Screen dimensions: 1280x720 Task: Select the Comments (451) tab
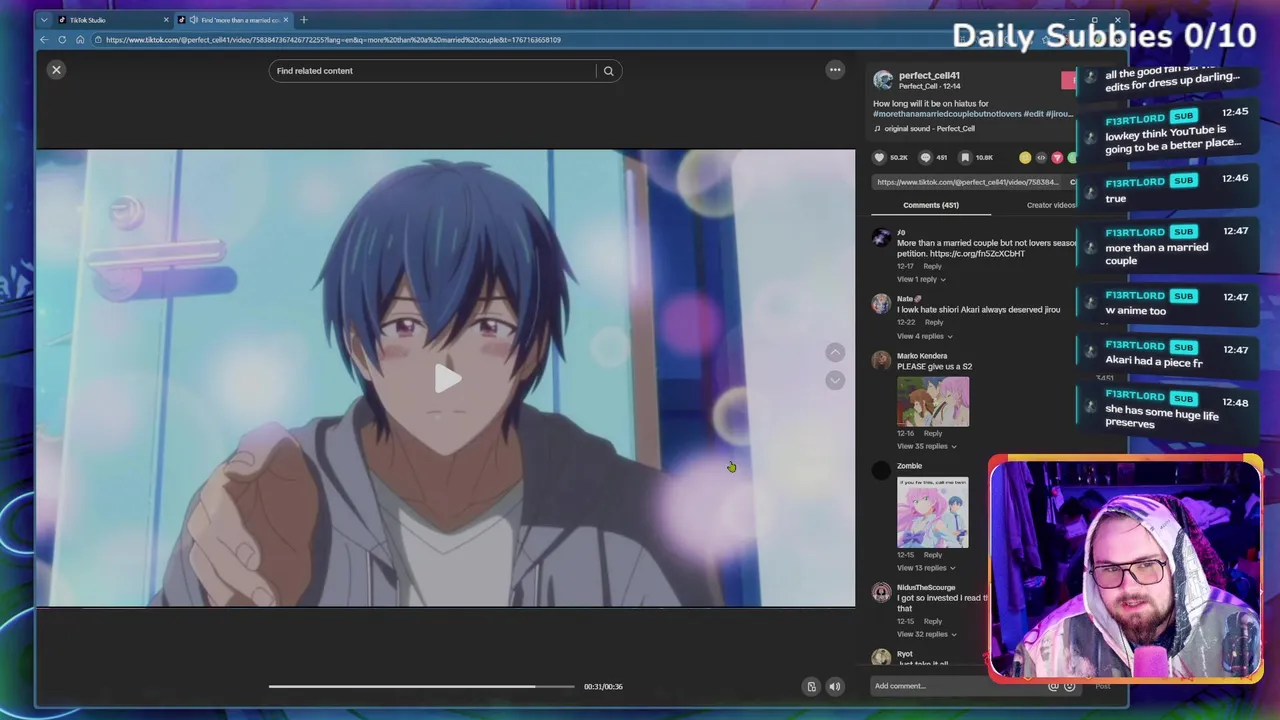(x=931, y=205)
